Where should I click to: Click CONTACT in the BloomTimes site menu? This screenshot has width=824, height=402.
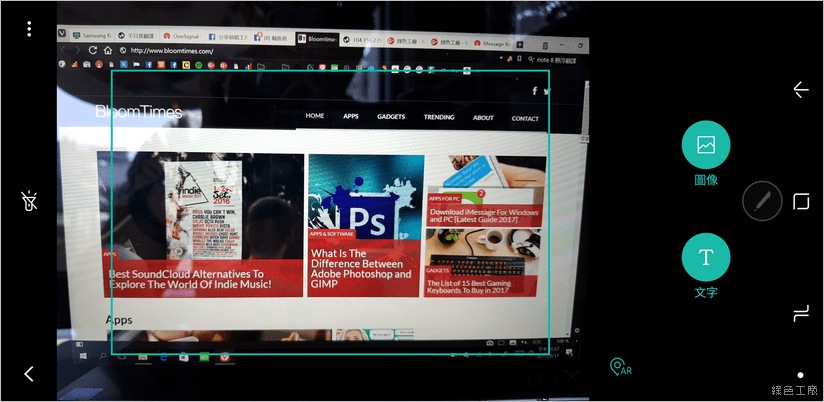click(x=525, y=119)
